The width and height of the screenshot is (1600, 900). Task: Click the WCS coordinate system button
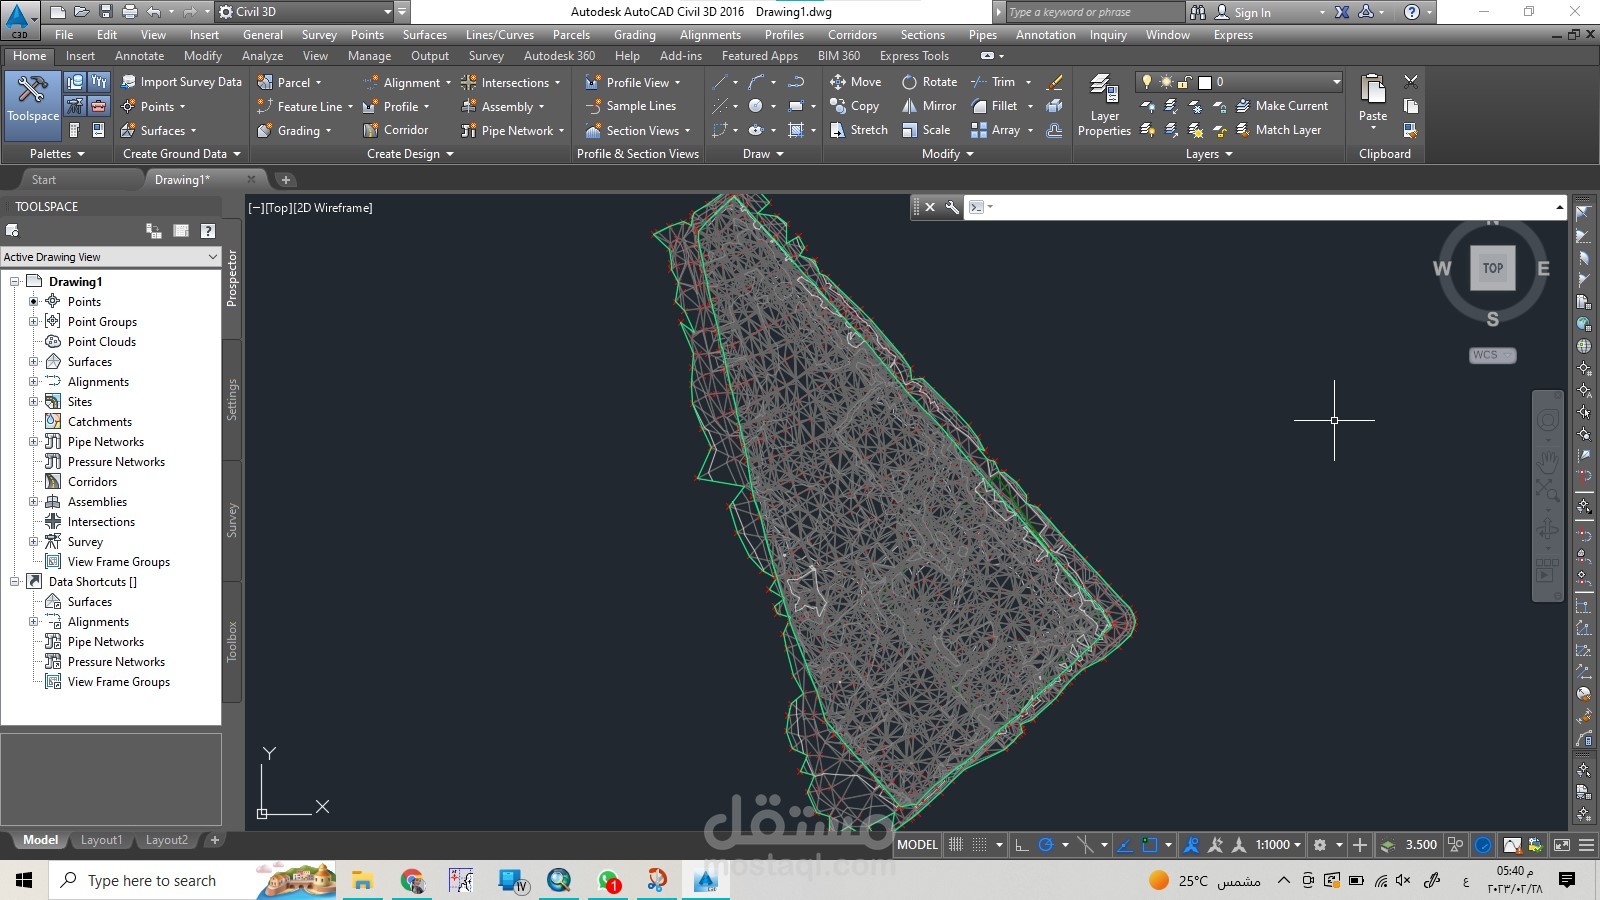[1492, 355]
